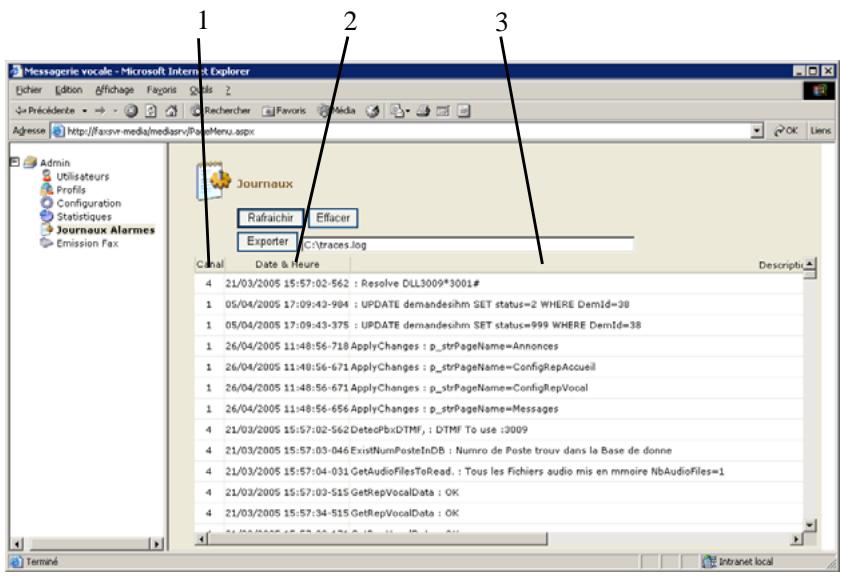Click the Stop icon in the toolbar
Screen dimensions: 843x576
(x=131, y=111)
